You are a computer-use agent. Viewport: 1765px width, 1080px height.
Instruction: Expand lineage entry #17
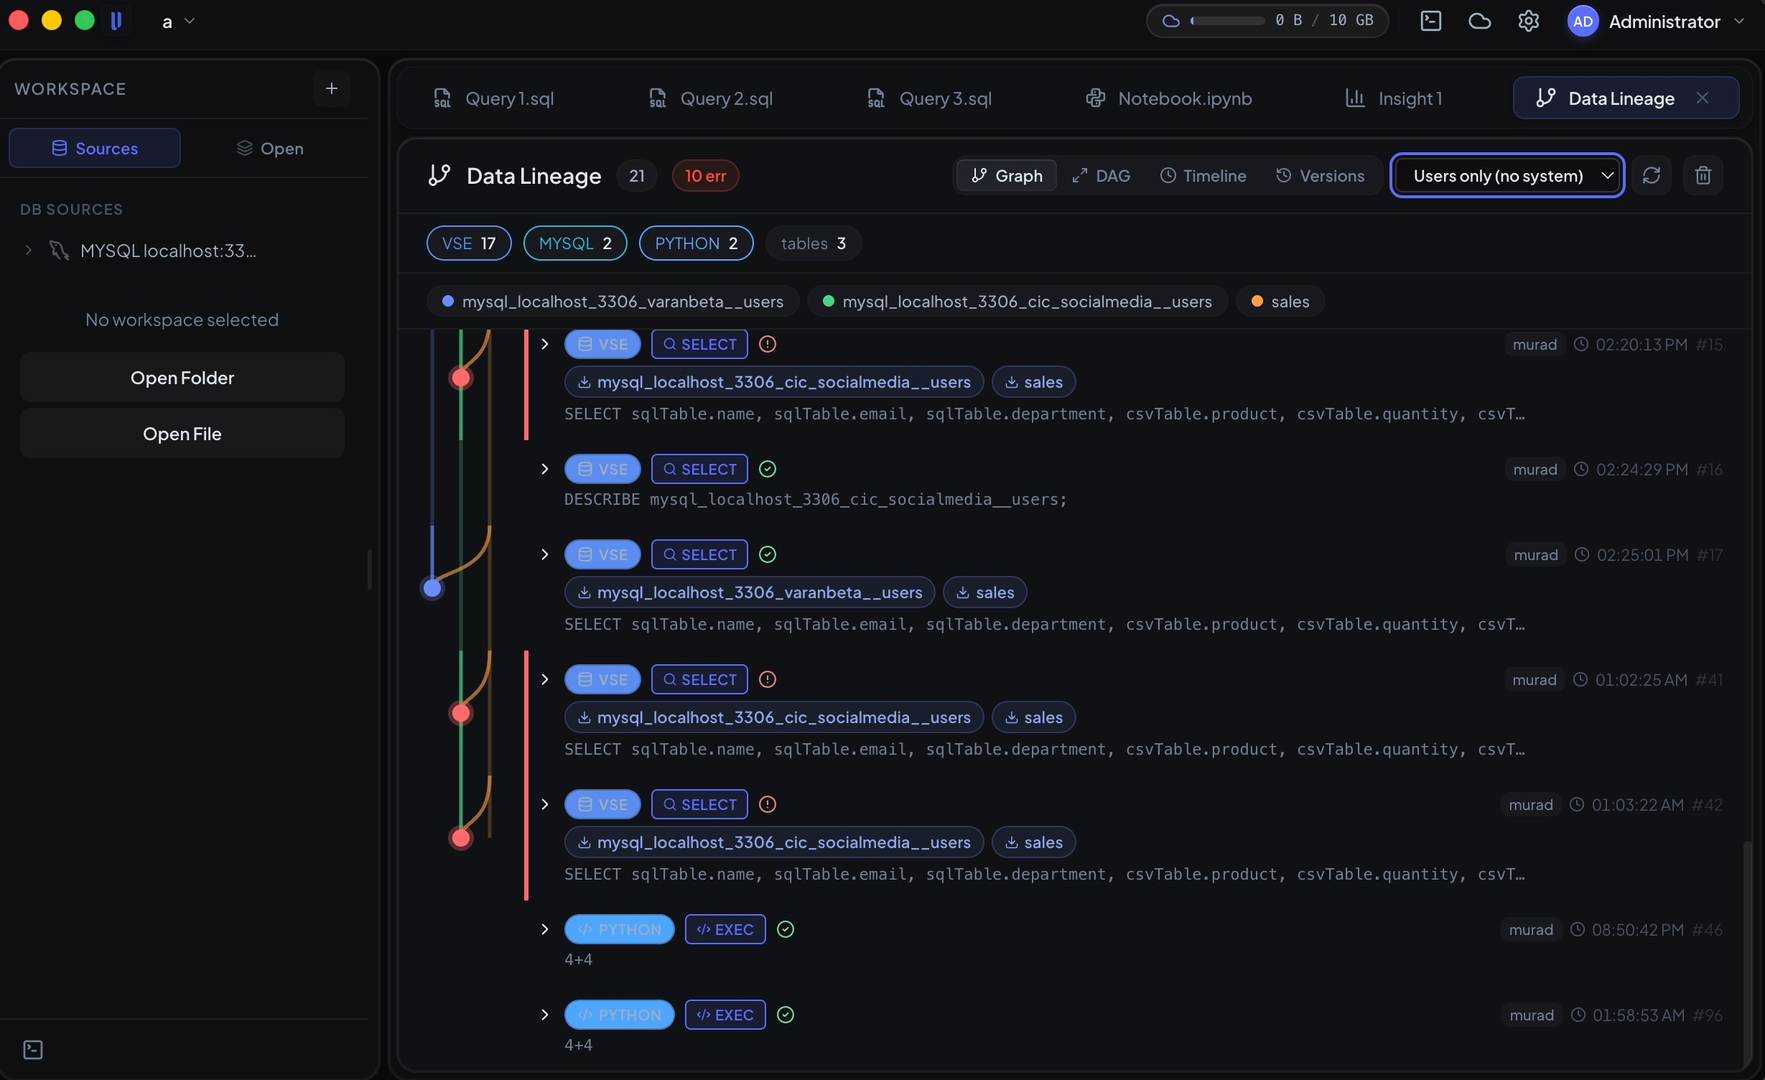pos(544,554)
